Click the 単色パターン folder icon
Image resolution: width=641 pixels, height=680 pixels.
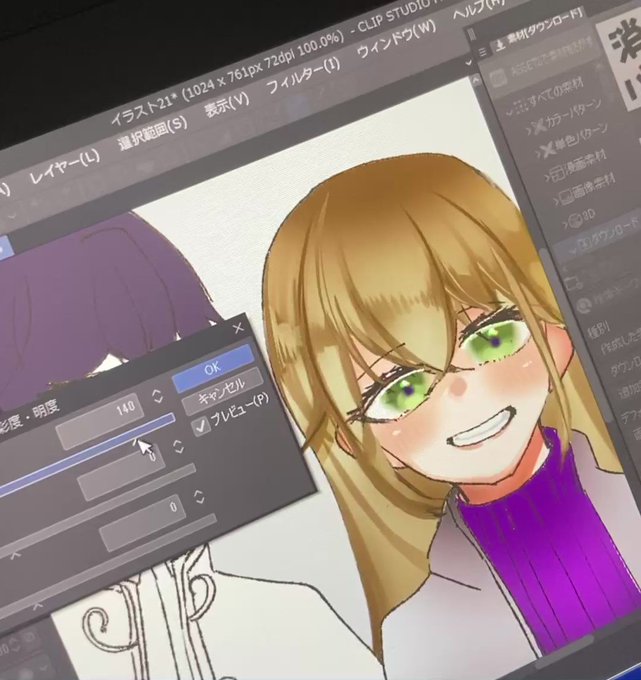point(549,149)
